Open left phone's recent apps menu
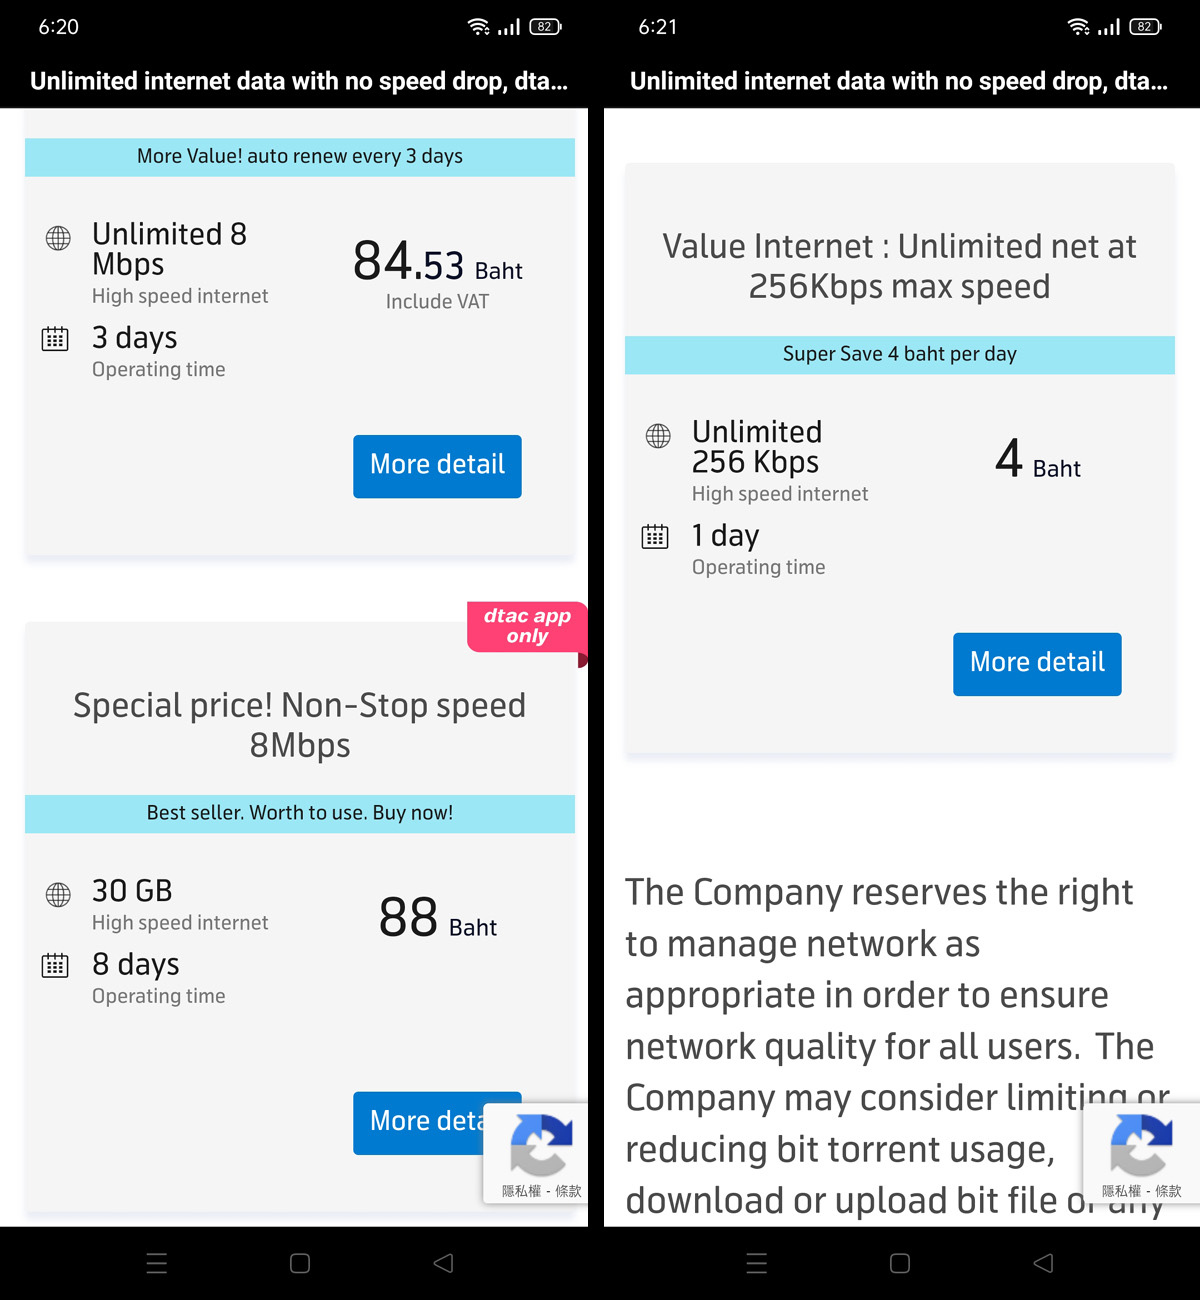This screenshot has height=1300, width=1200. (157, 1263)
